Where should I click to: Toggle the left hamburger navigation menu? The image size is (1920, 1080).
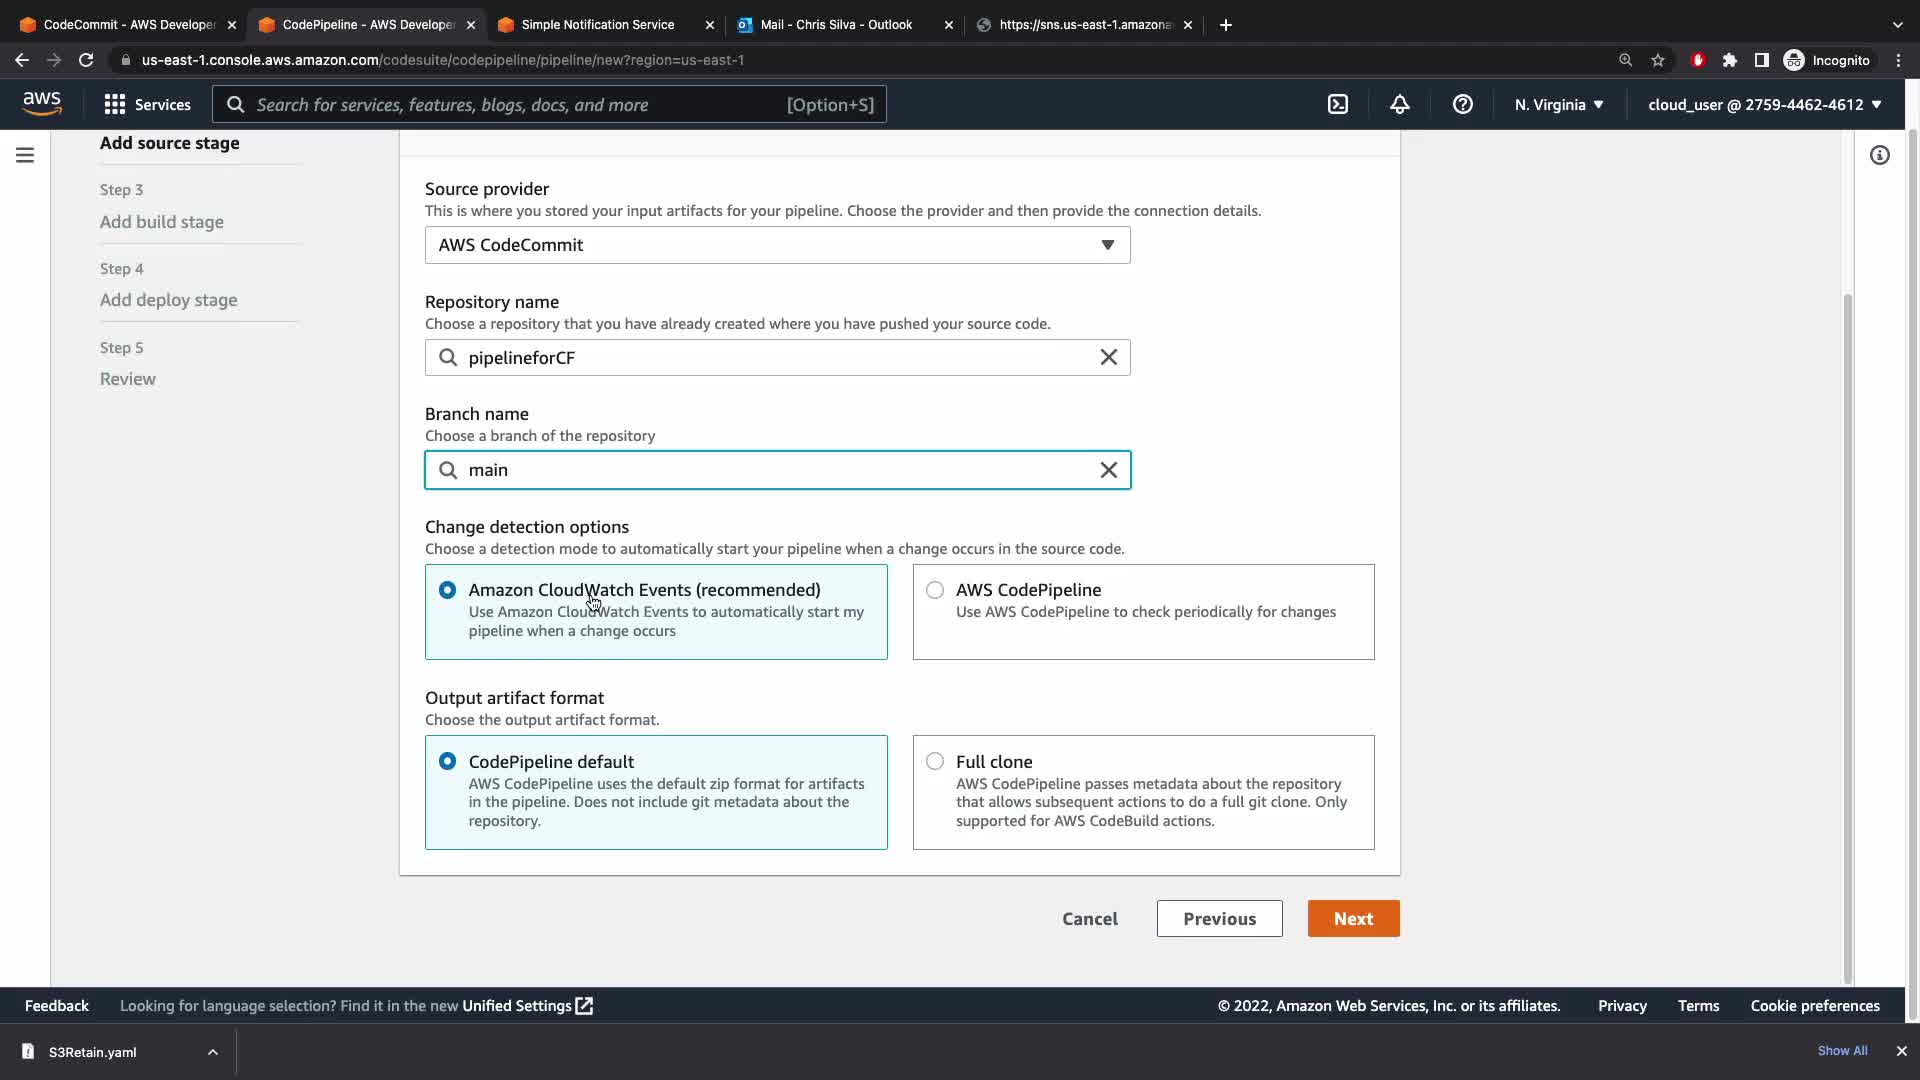(x=25, y=155)
